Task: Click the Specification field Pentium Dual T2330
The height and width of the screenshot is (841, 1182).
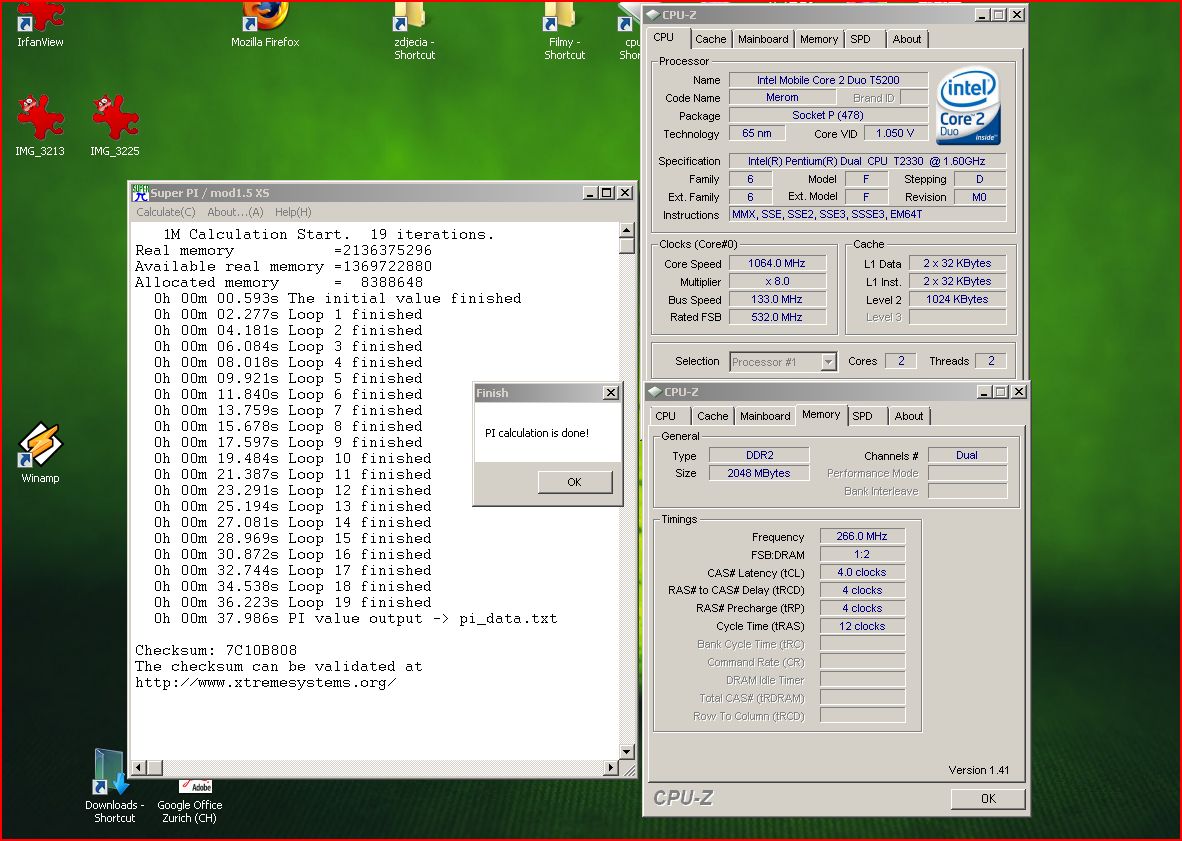Action: coord(867,161)
